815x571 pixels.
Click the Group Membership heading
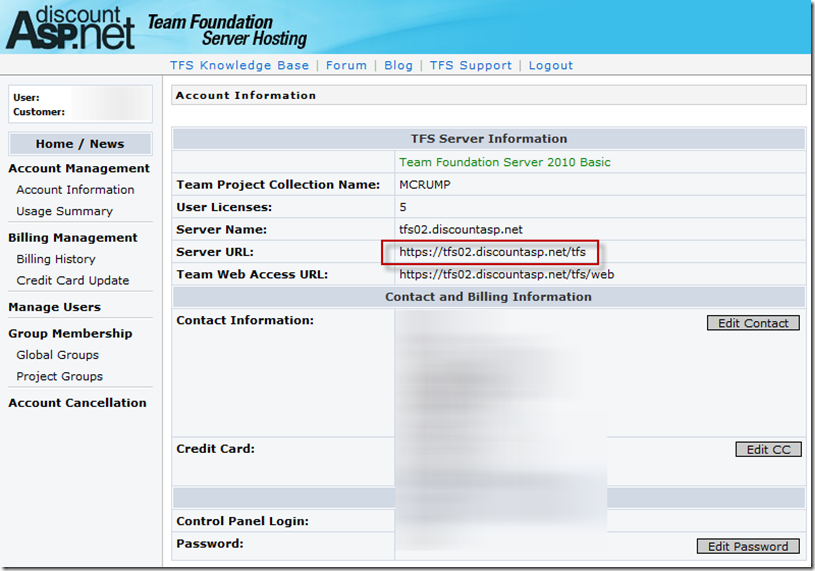click(70, 334)
